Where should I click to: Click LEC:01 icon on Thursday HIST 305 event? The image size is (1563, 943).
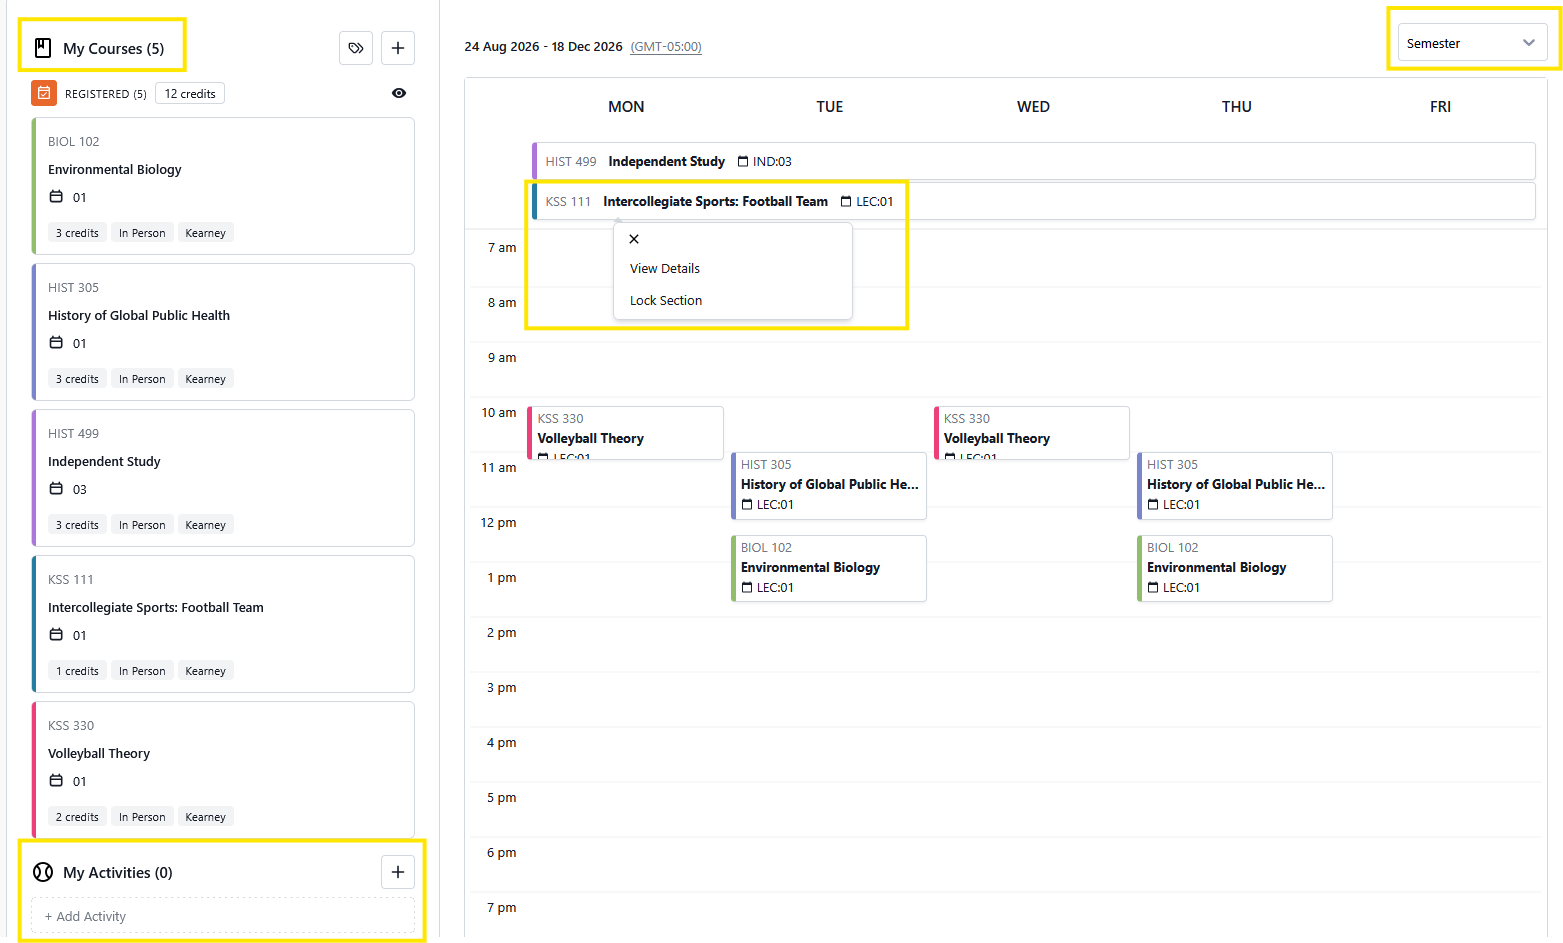1153,505
